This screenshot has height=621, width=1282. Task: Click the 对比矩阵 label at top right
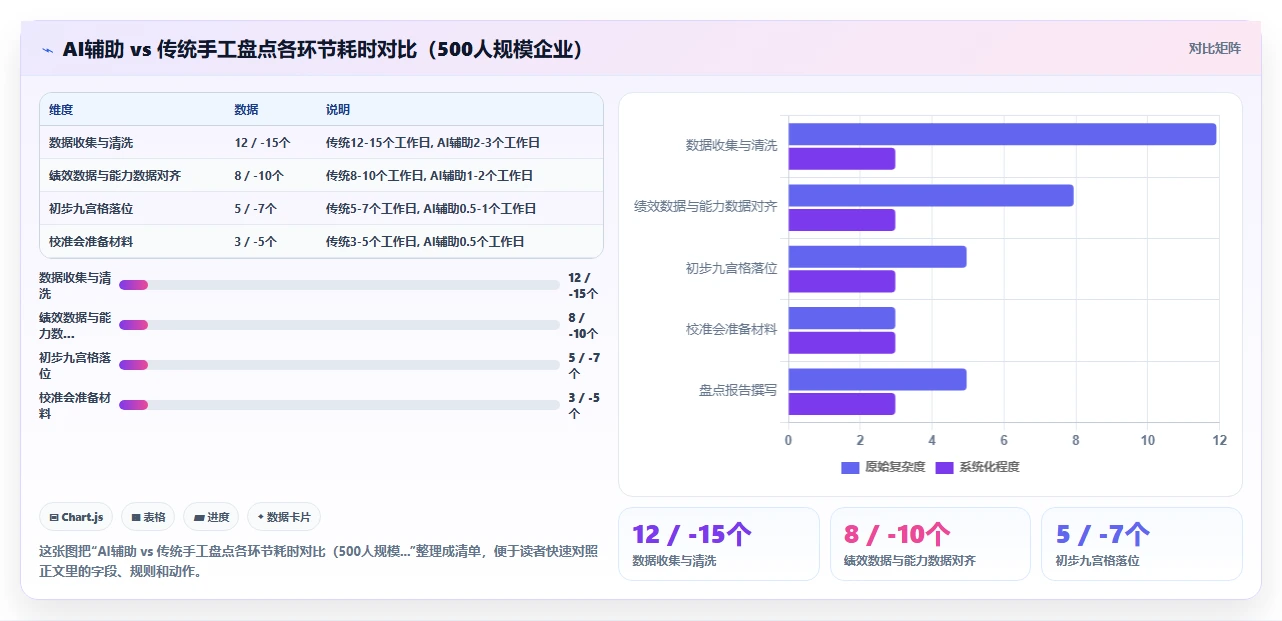(x=1215, y=48)
